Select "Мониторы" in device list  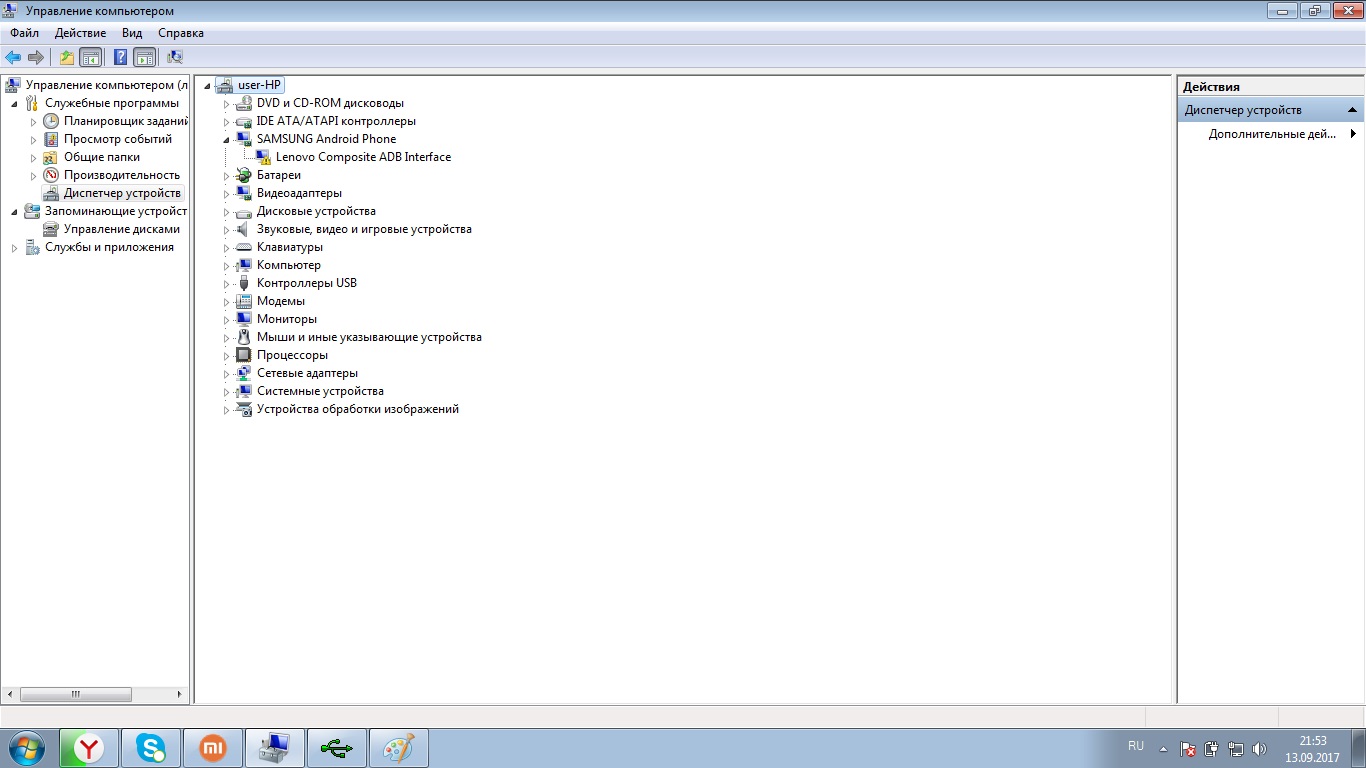tap(287, 319)
